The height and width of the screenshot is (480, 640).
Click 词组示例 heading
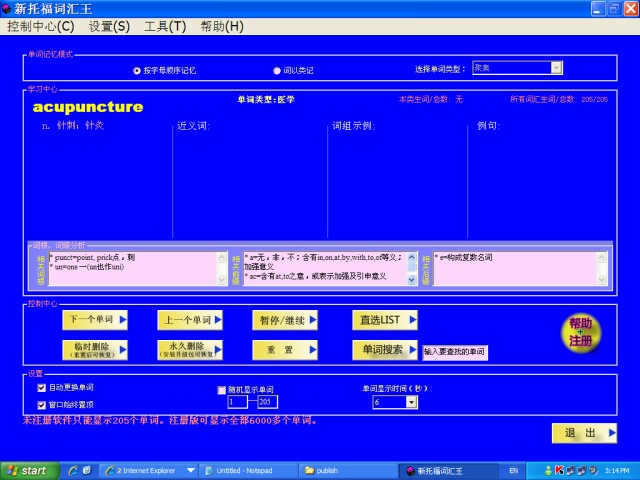pos(353,125)
